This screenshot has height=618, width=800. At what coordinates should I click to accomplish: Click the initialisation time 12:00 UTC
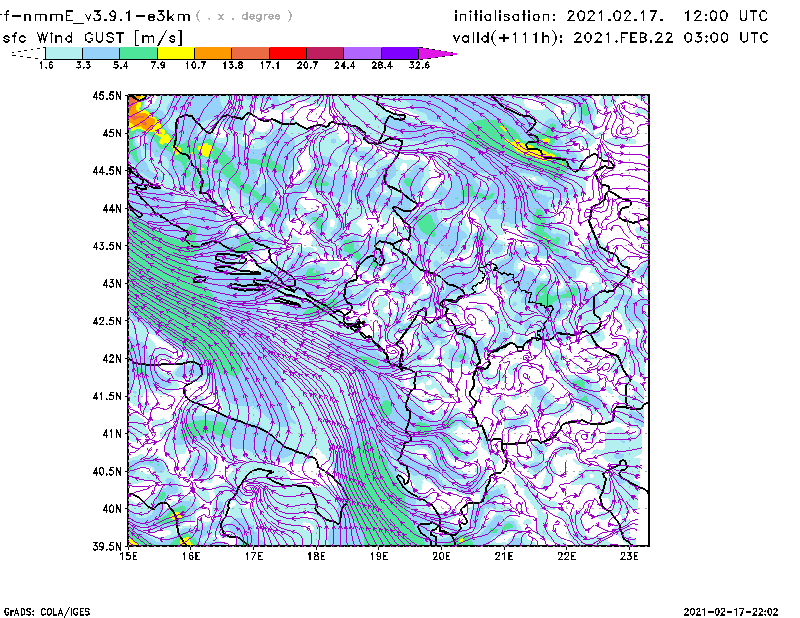[x=726, y=16]
